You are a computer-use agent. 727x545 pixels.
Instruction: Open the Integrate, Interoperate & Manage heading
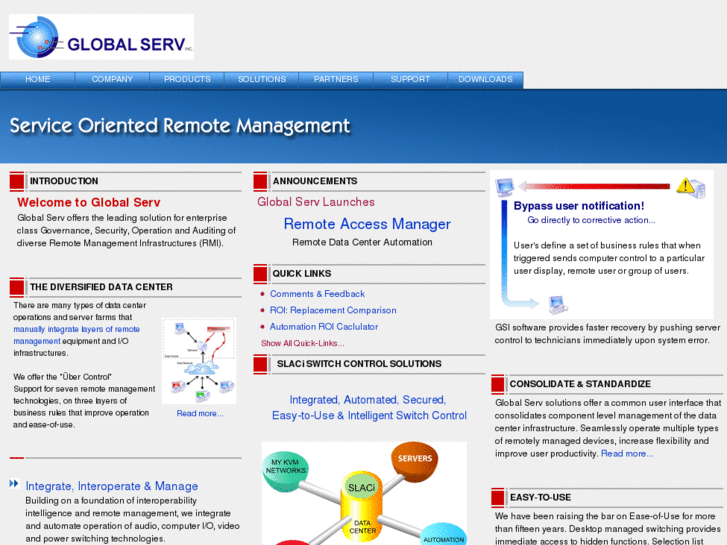tap(112, 486)
